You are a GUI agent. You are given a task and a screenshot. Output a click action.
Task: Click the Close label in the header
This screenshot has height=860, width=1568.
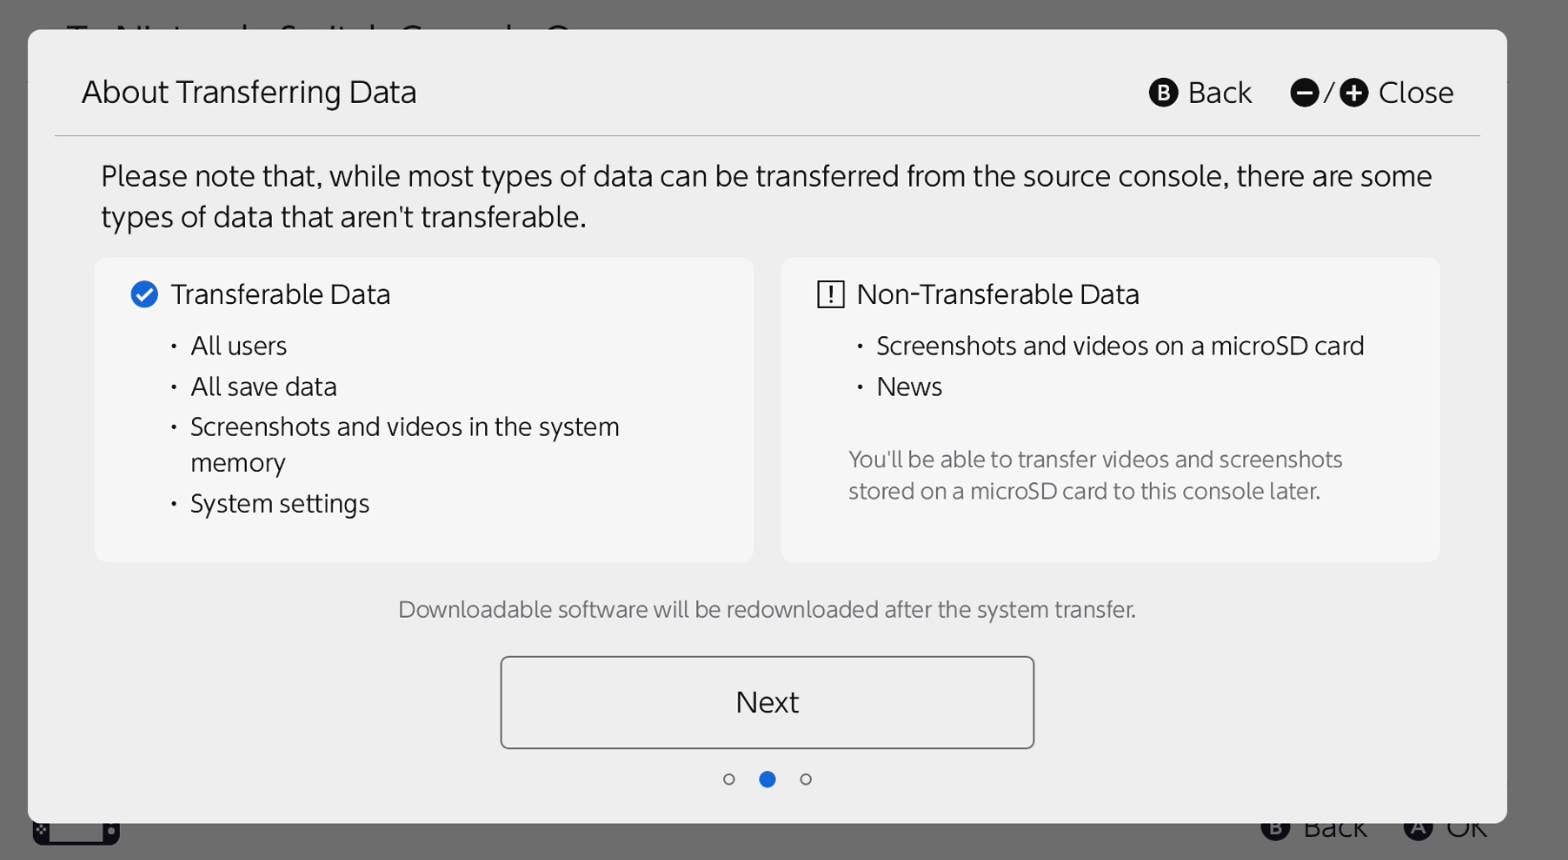pyautogui.click(x=1415, y=93)
